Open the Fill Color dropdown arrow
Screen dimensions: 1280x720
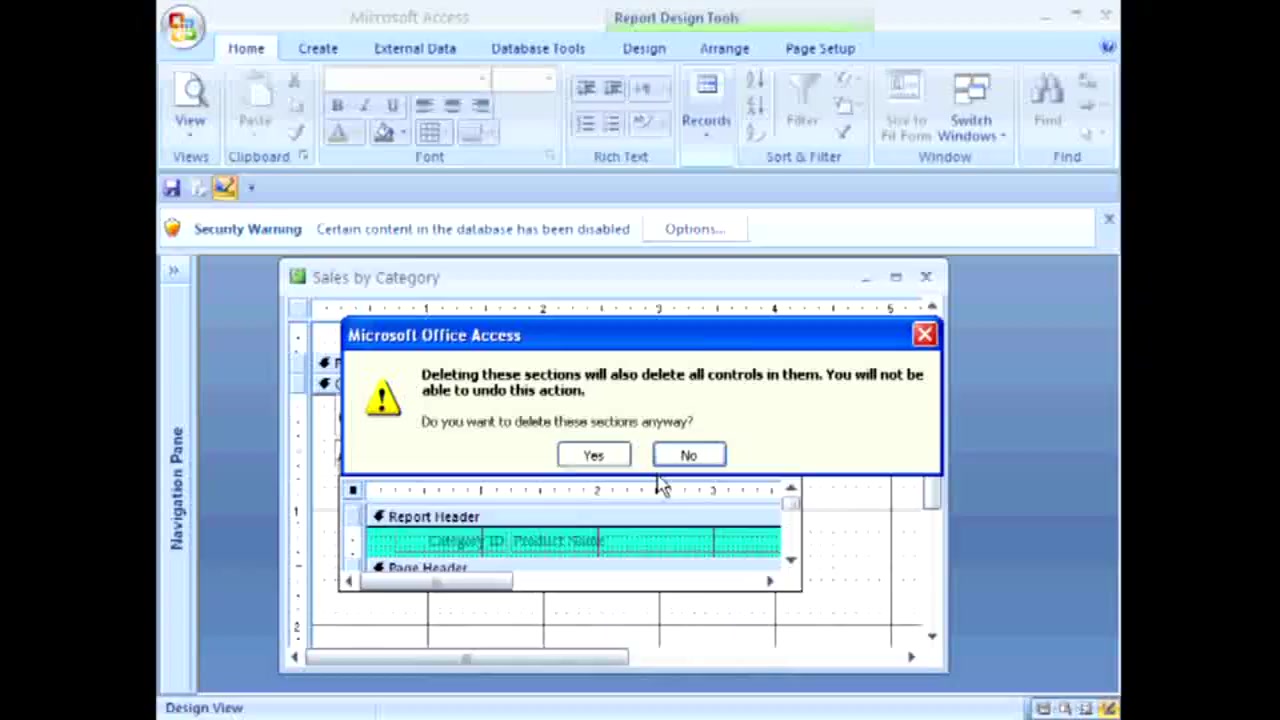tap(403, 132)
